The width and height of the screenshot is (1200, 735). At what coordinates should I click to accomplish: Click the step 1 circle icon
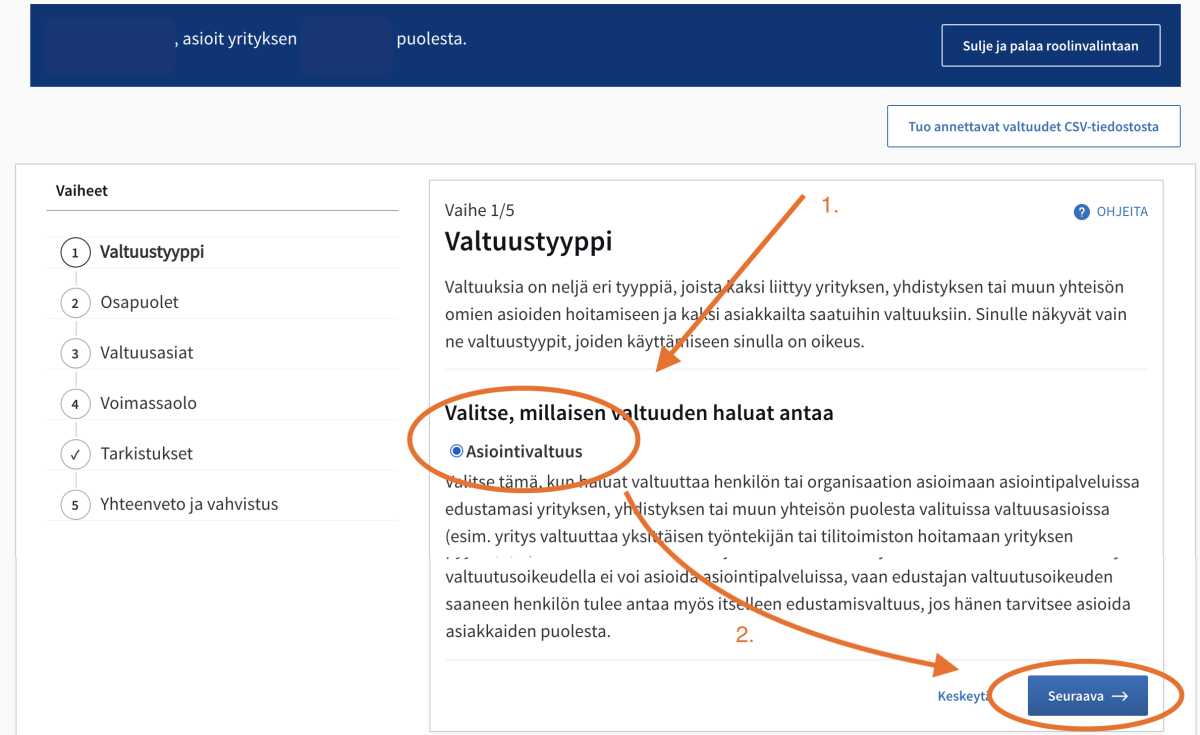point(74,252)
